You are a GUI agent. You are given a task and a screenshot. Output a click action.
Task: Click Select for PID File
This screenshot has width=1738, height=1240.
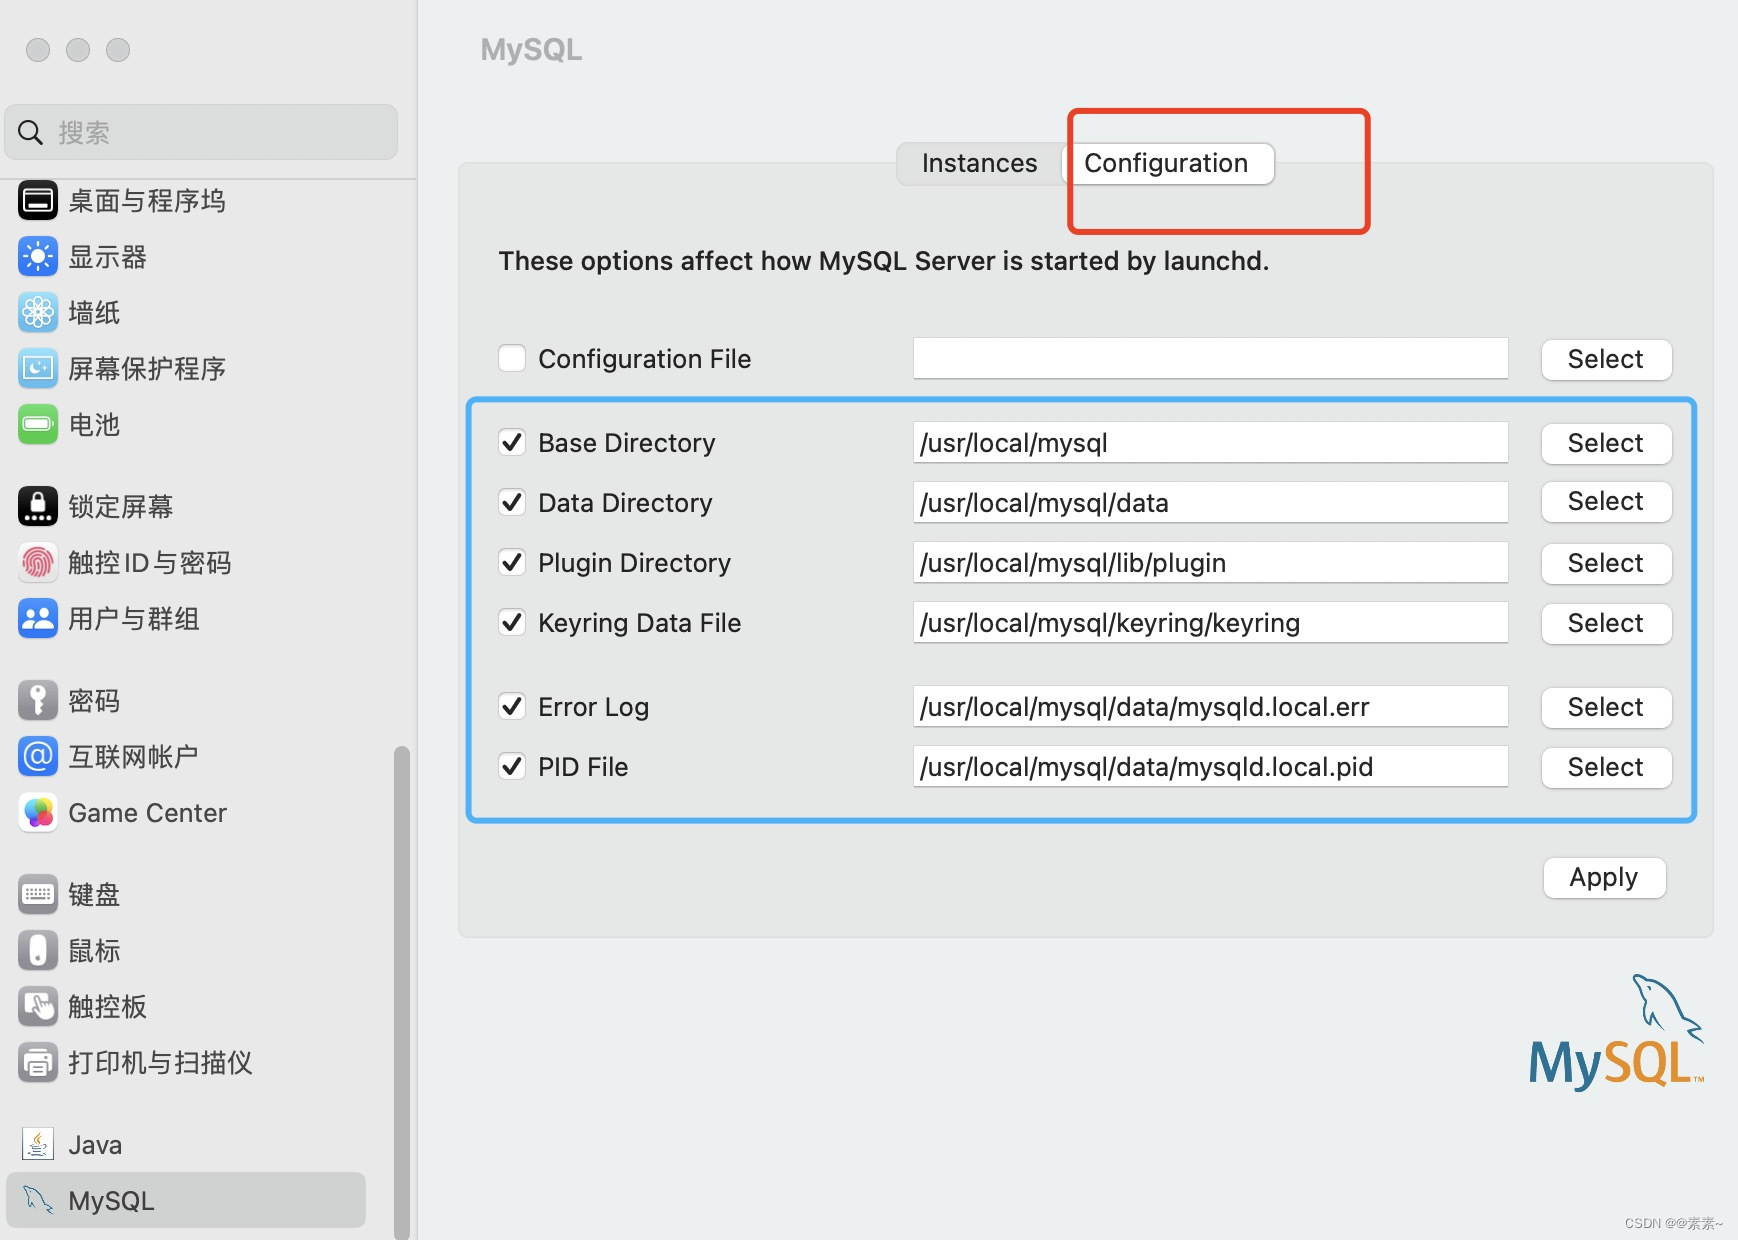tap(1606, 767)
